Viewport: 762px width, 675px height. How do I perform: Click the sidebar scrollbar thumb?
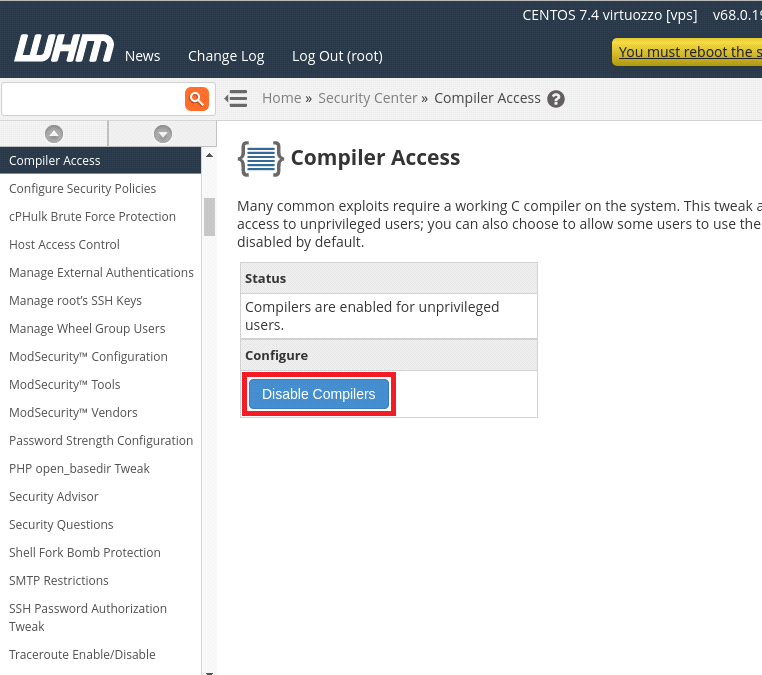click(209, 217)
